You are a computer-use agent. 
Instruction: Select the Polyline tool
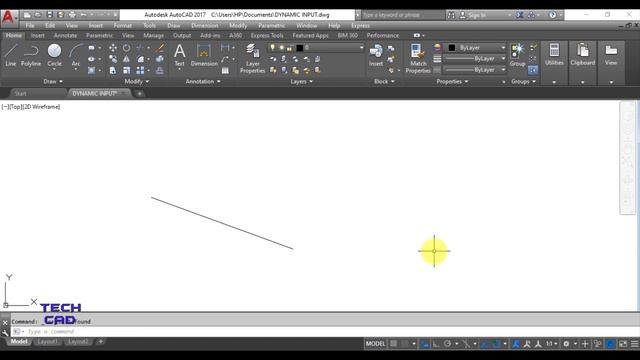[31, 55]
